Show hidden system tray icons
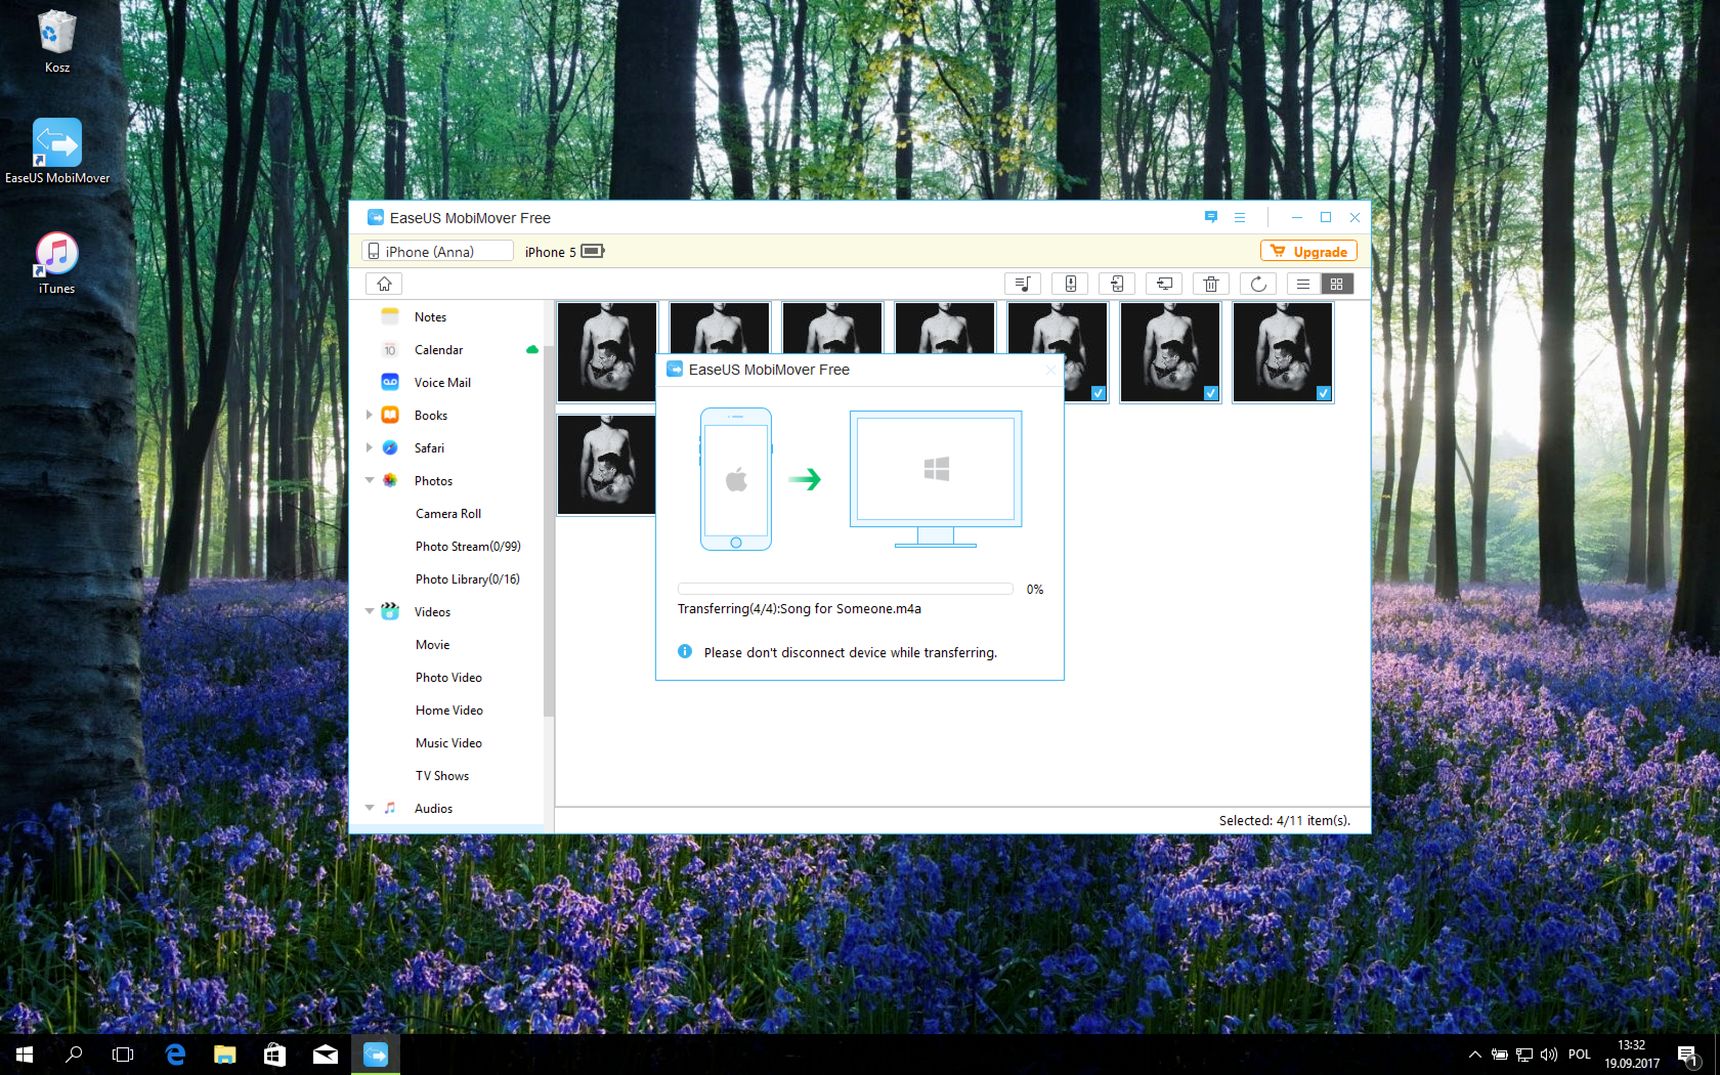Screen dimensions: 1720x1075 tap(1474, 1054)
